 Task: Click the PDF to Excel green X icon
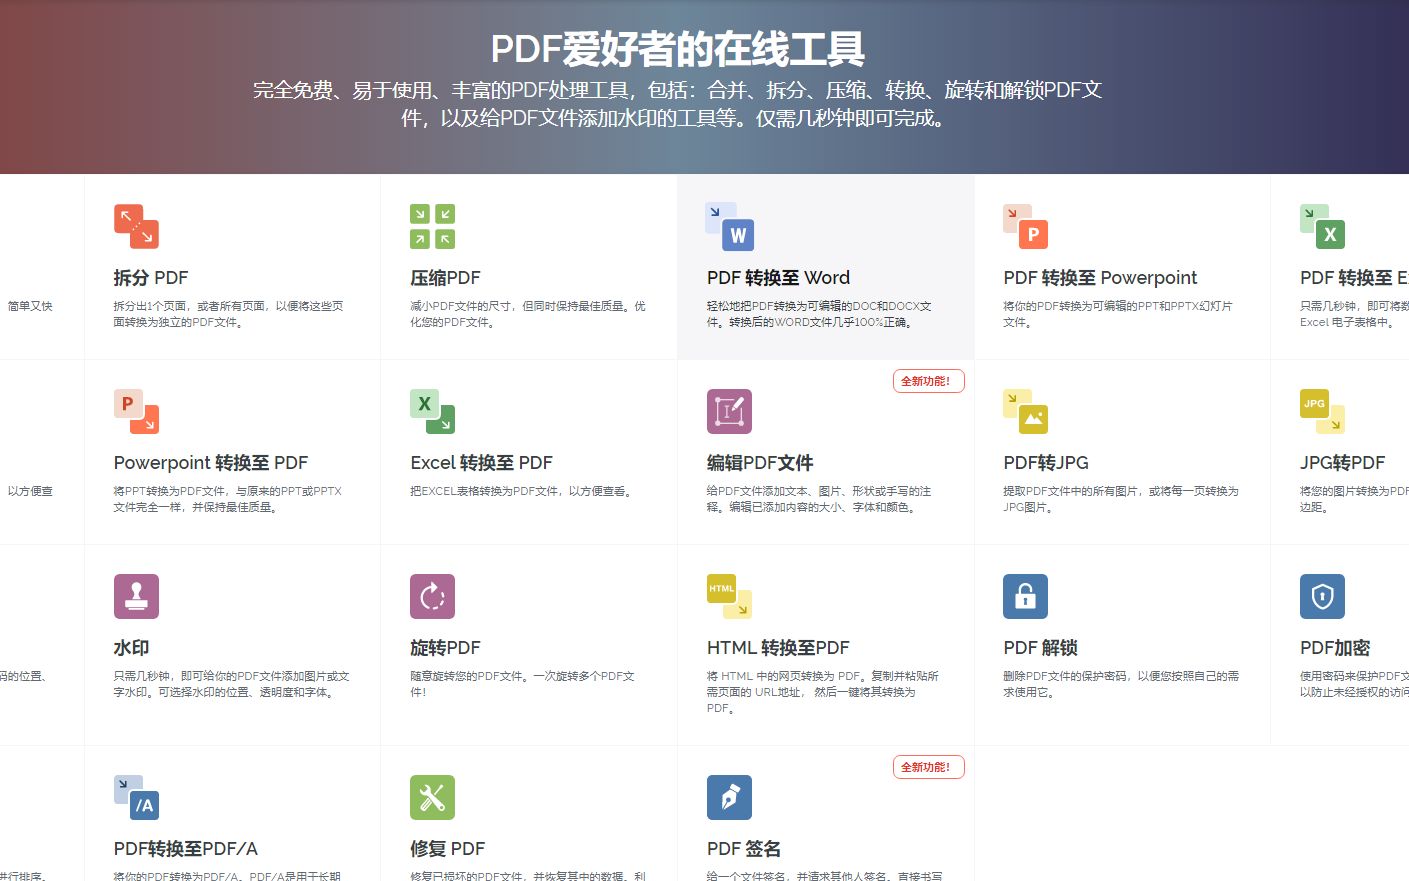pos(1322,227)
